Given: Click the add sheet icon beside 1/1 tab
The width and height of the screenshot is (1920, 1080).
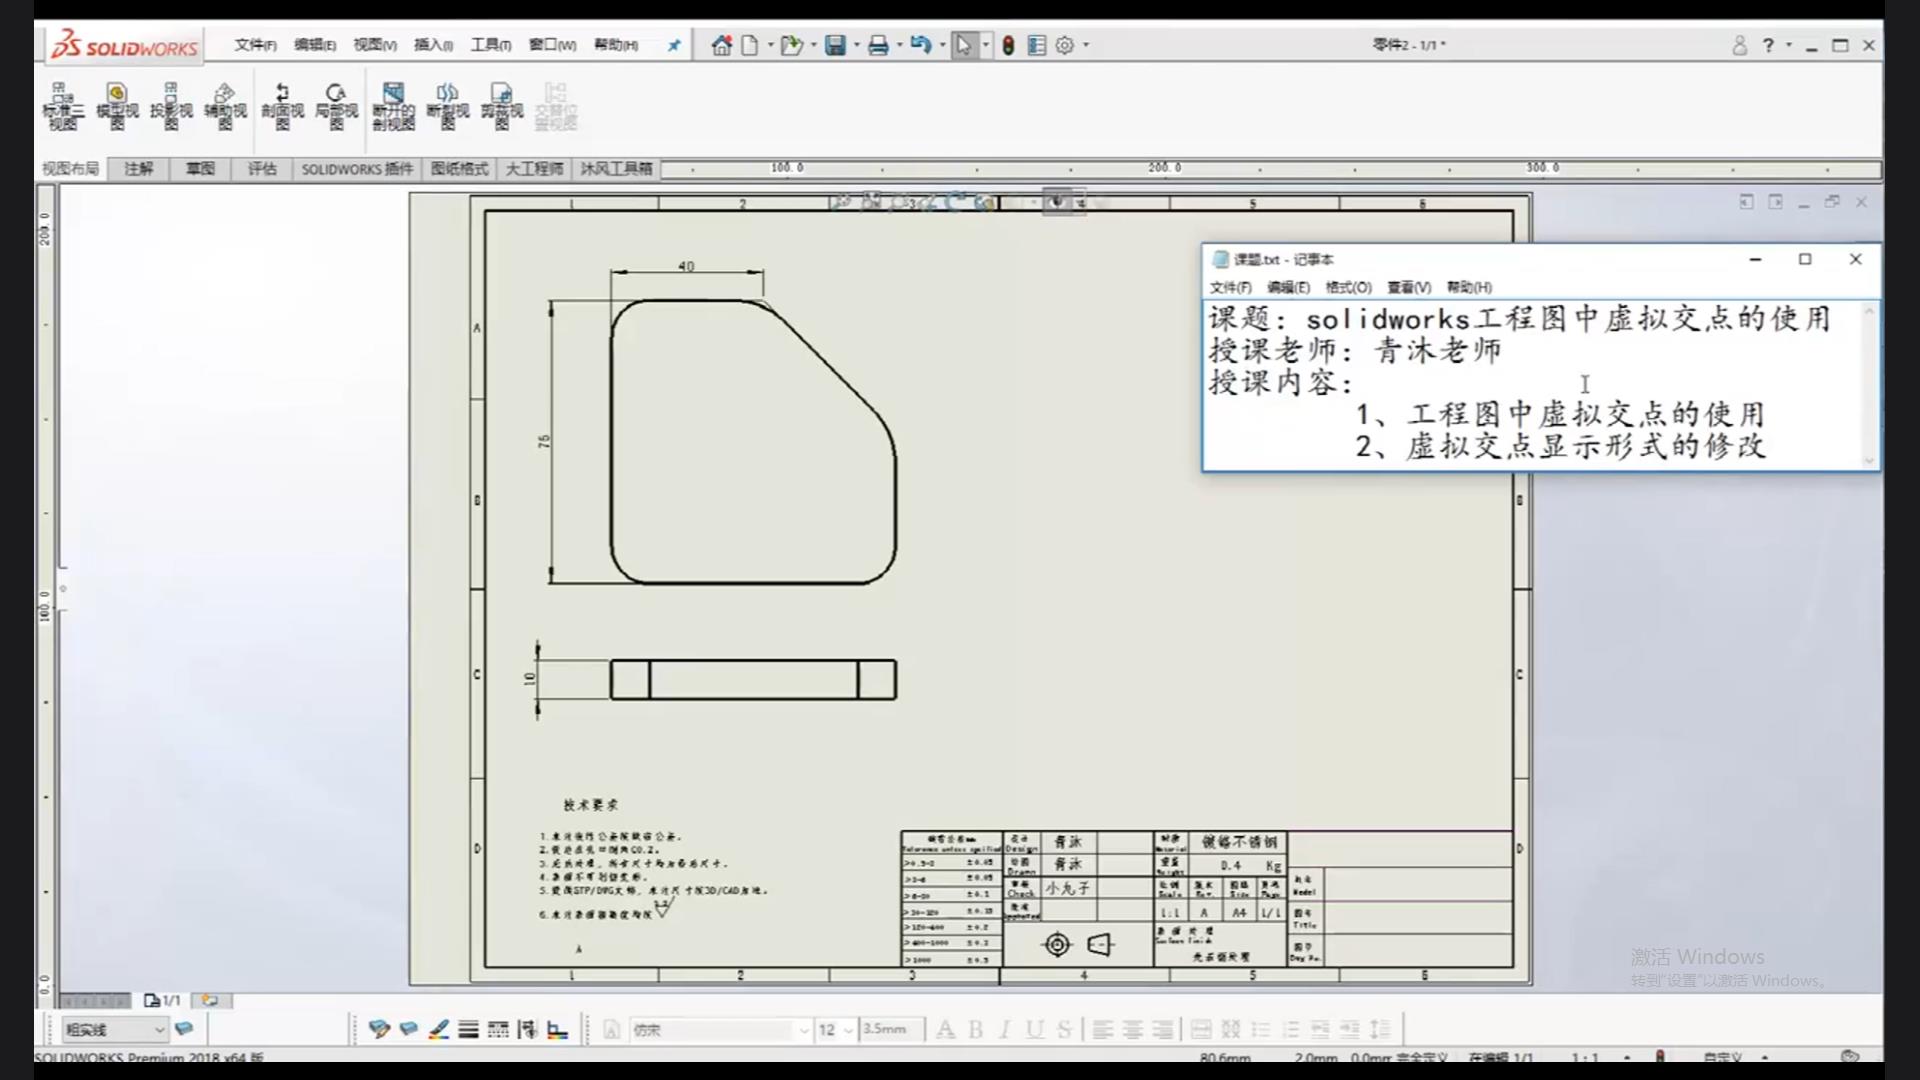Looking at the screenshot, I should click(210, 1000).
